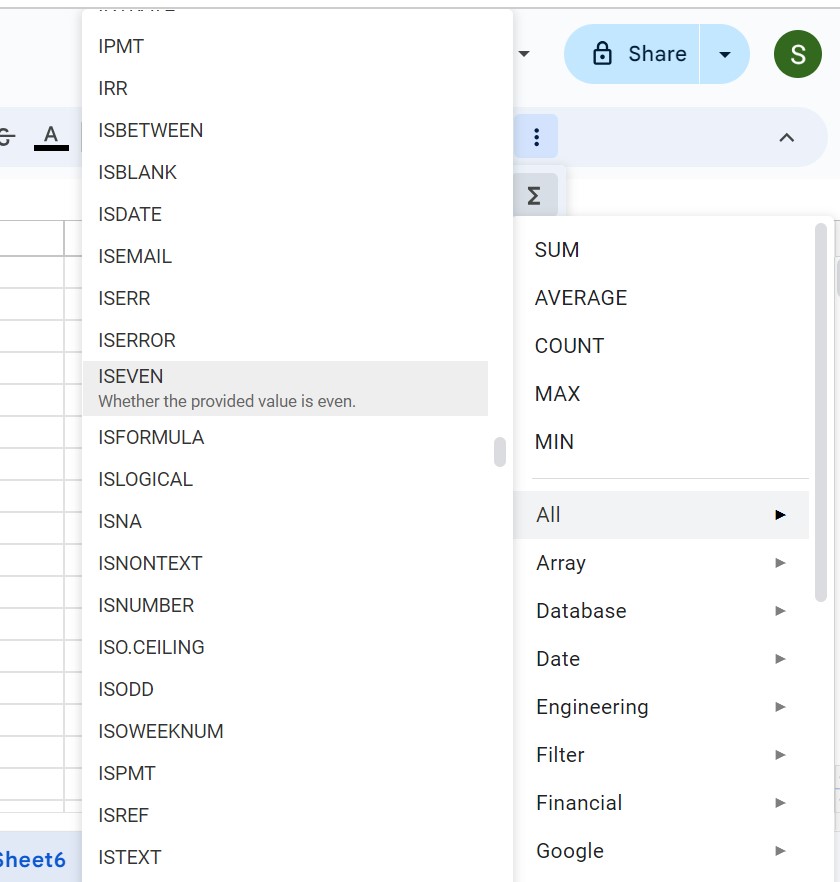Pick the ISNONTEXT function
Viewport: 840px width, 882px height.
[x=285, y=564]
